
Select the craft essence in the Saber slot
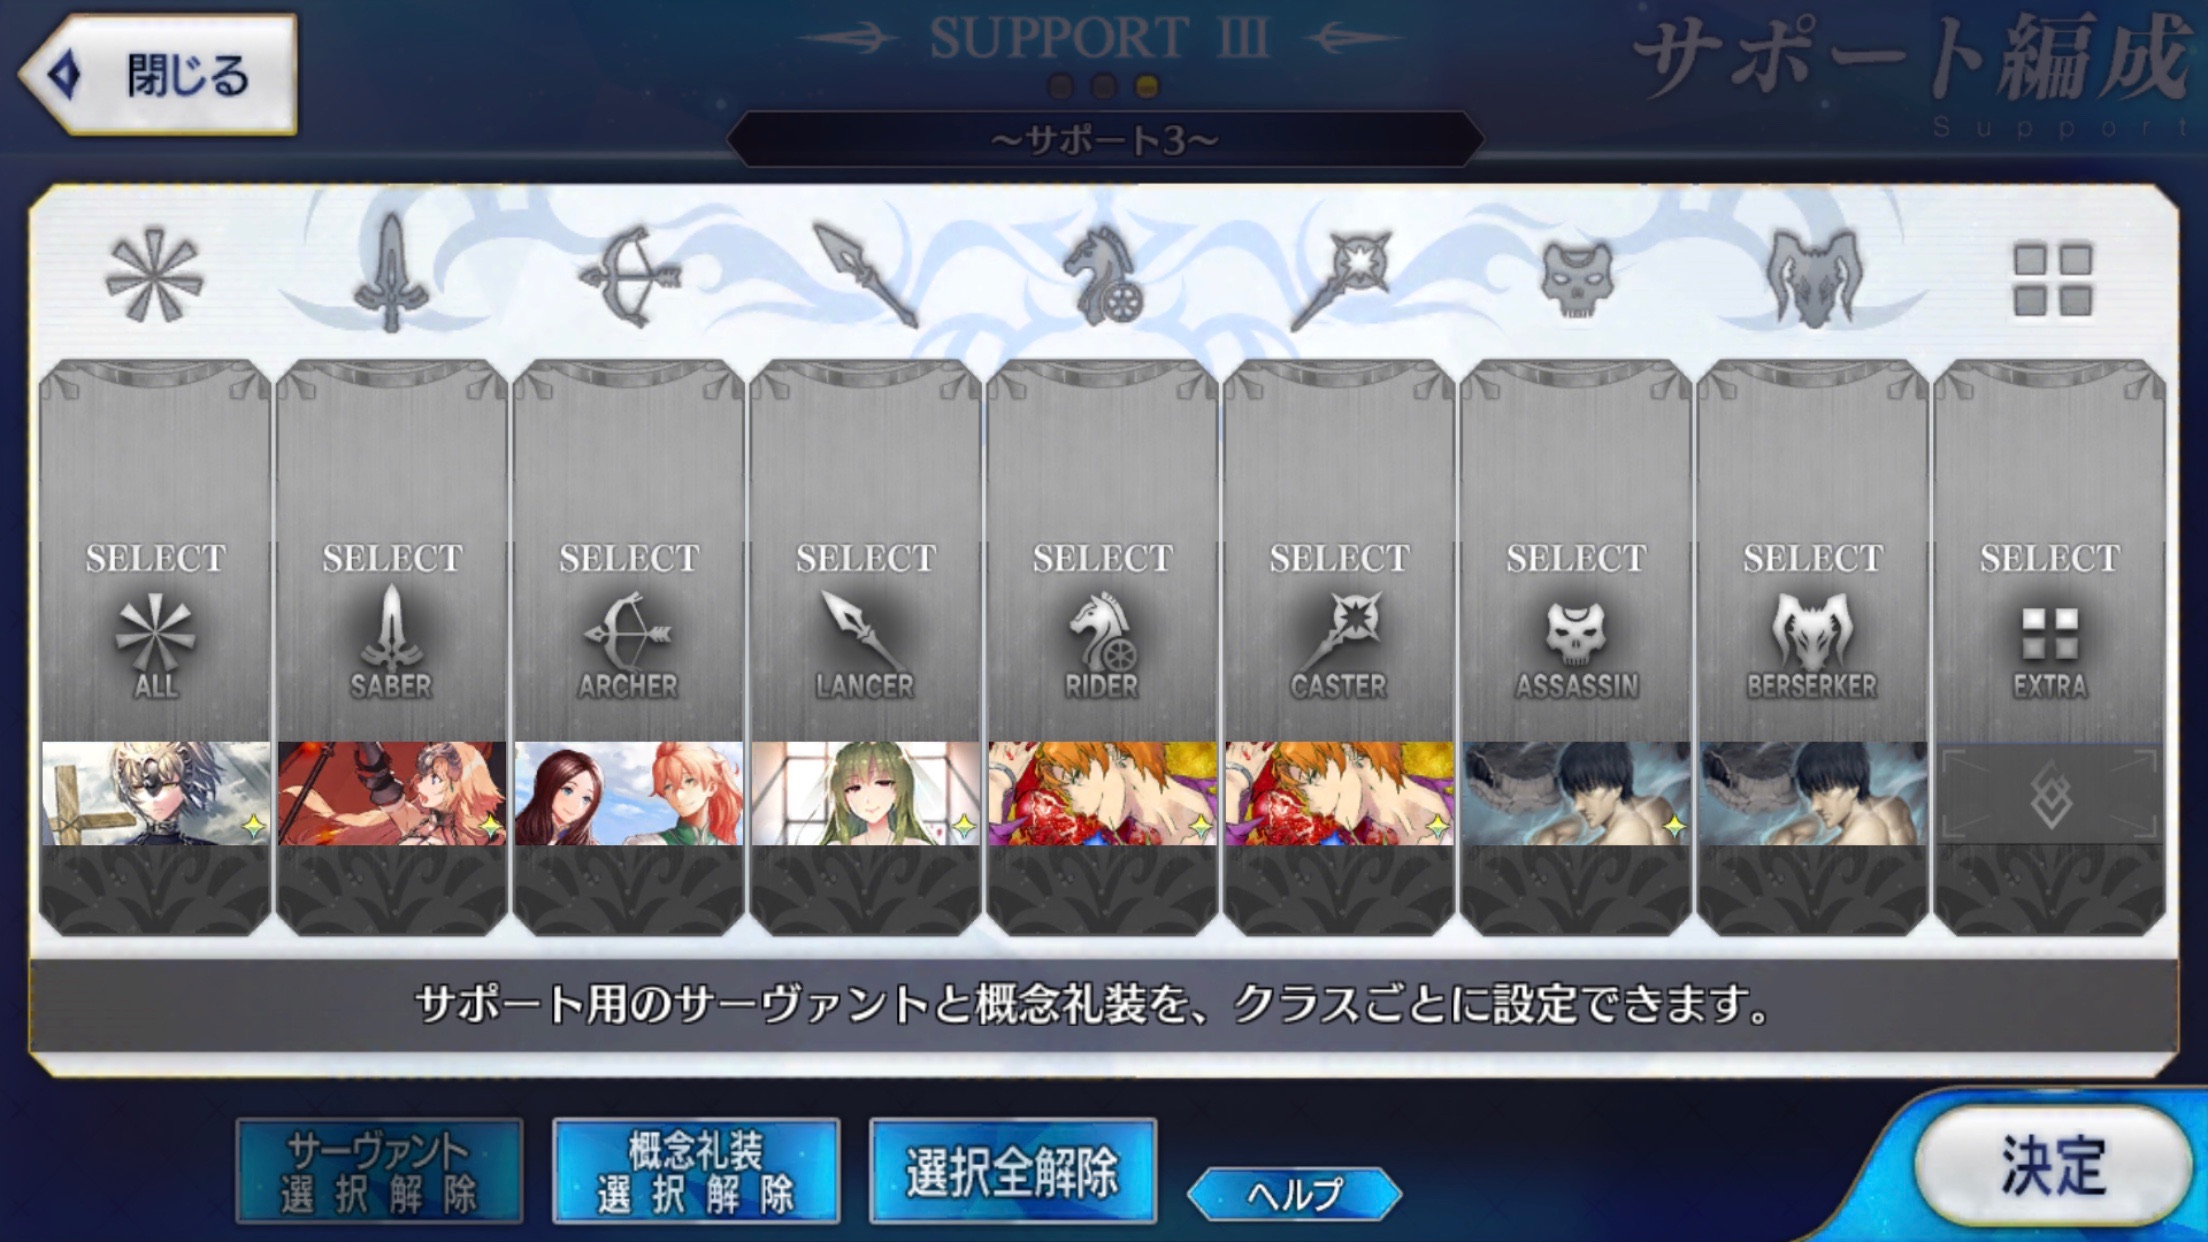pyautogui.click(x=392, y=793)
